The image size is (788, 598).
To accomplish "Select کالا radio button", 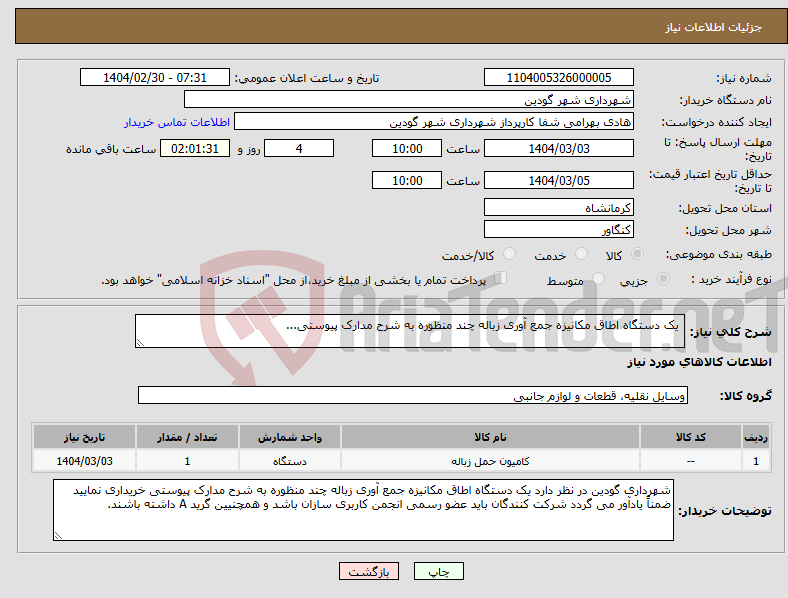I will 637,254.
